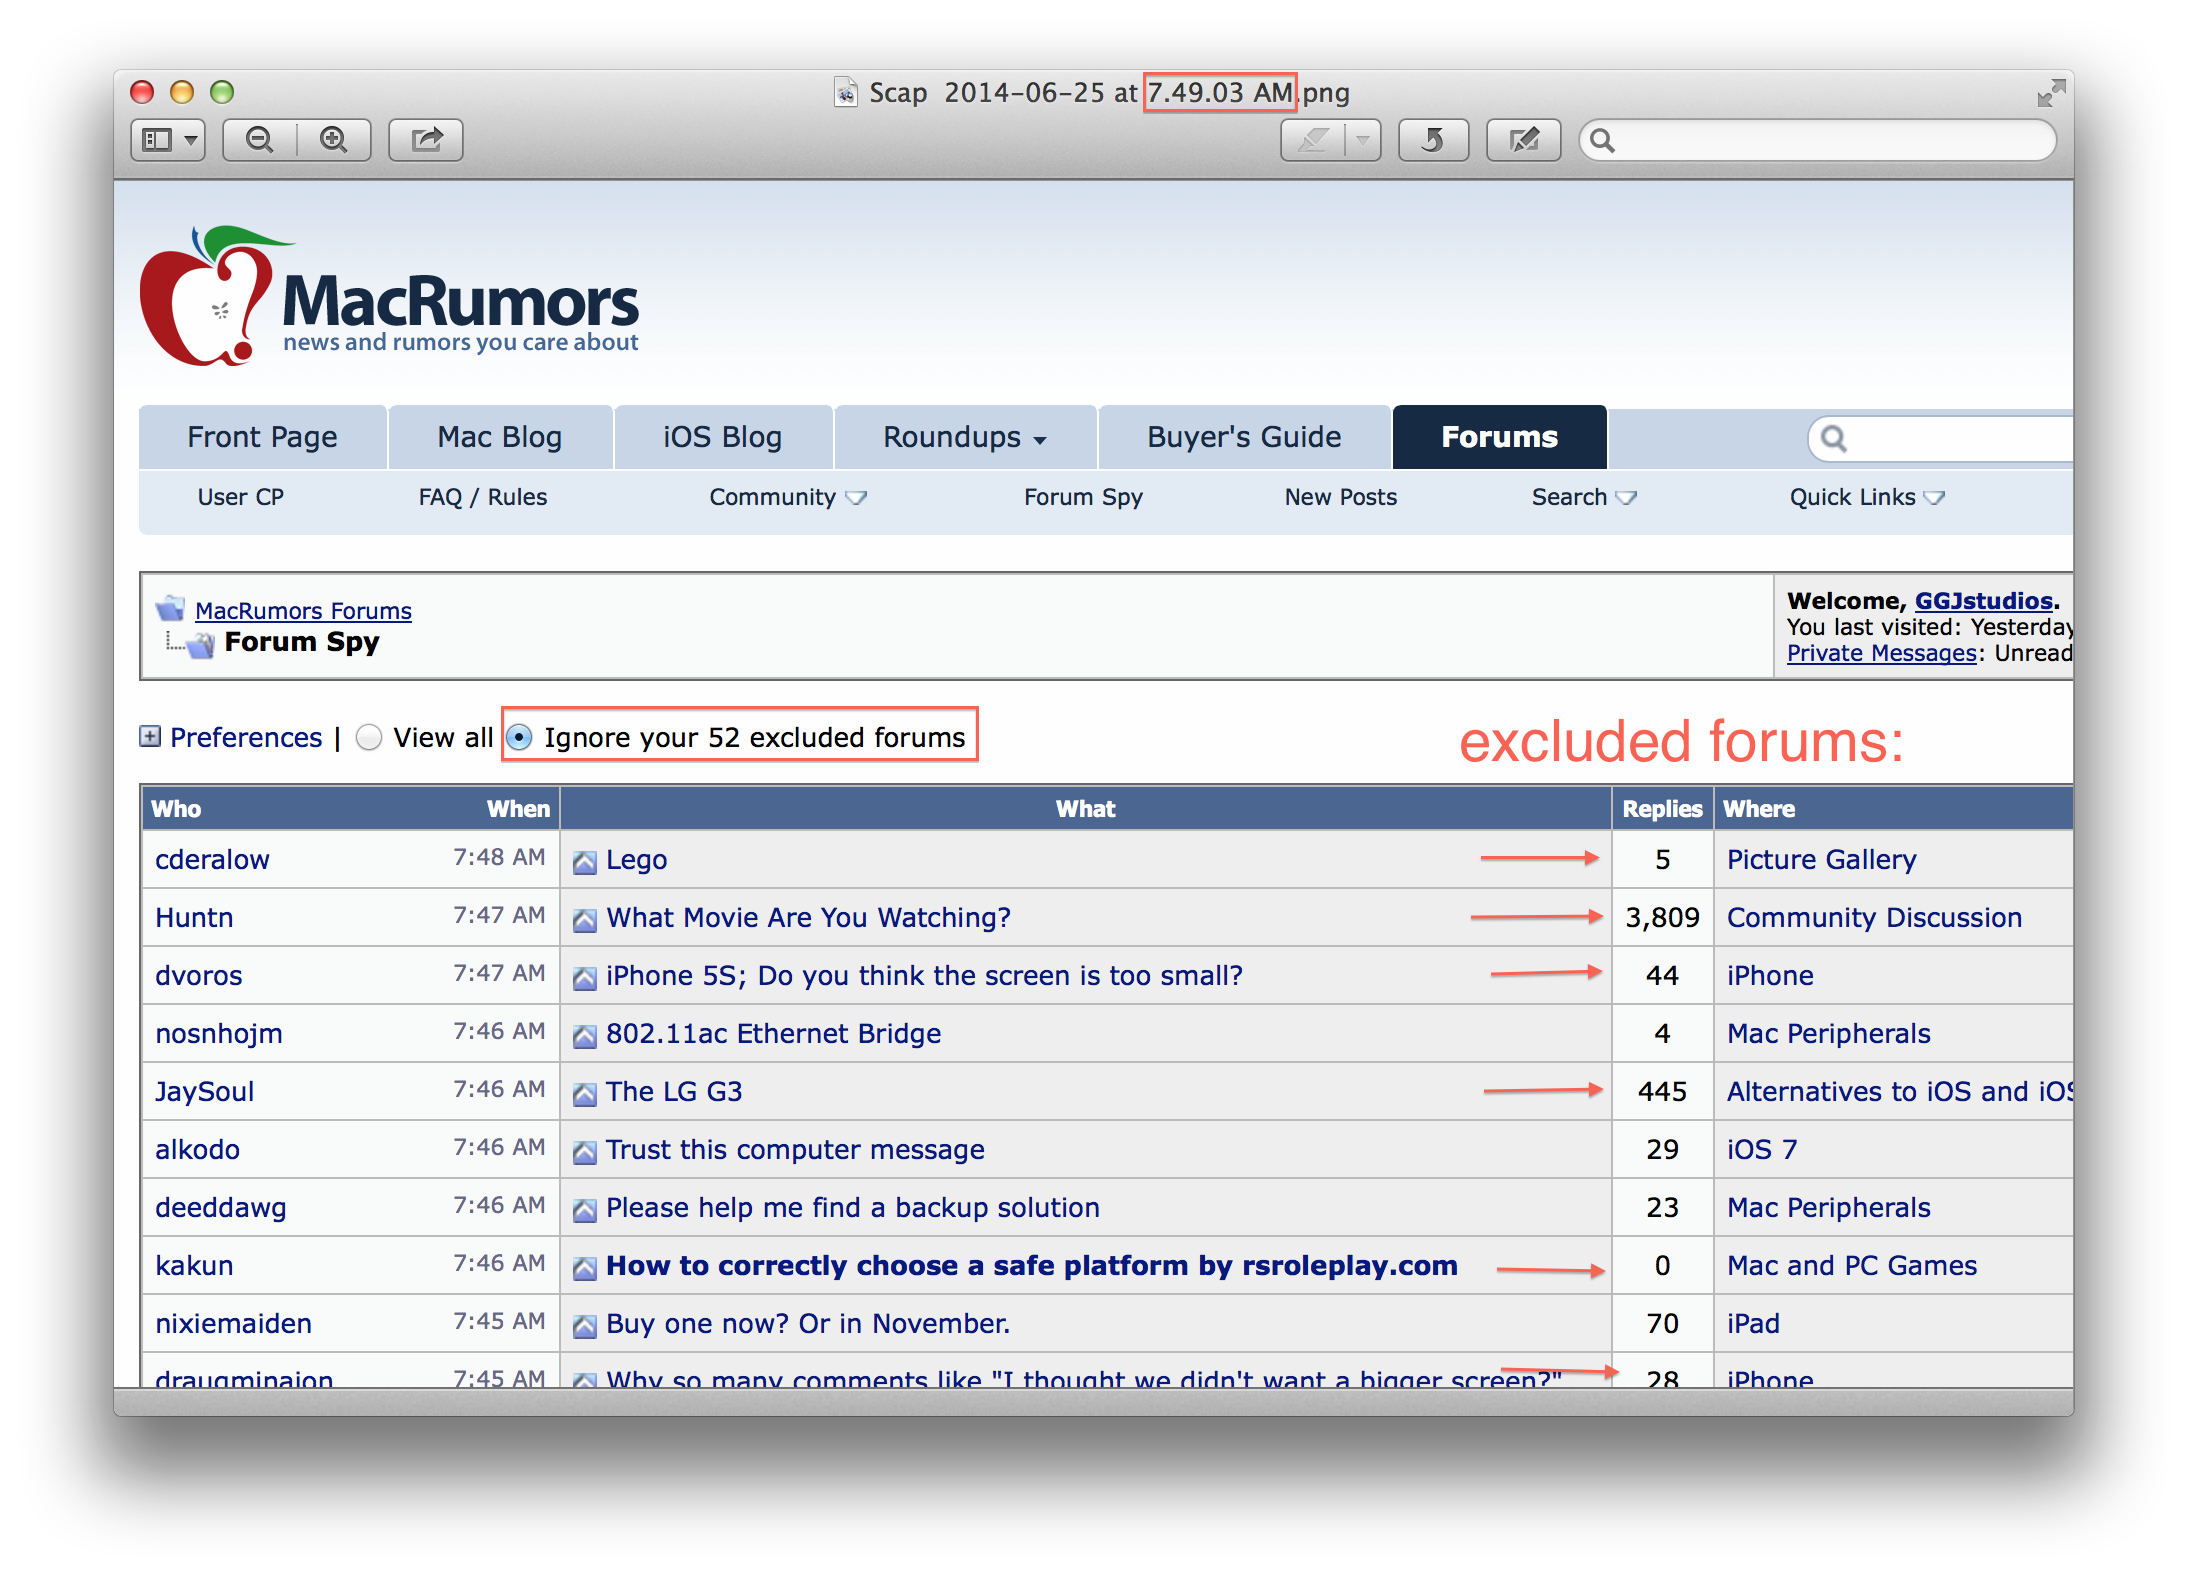This screenshot has width=2188, height=1574.
Task: Open the Trust this computer message thread
Action: [x=795, y=1150]
